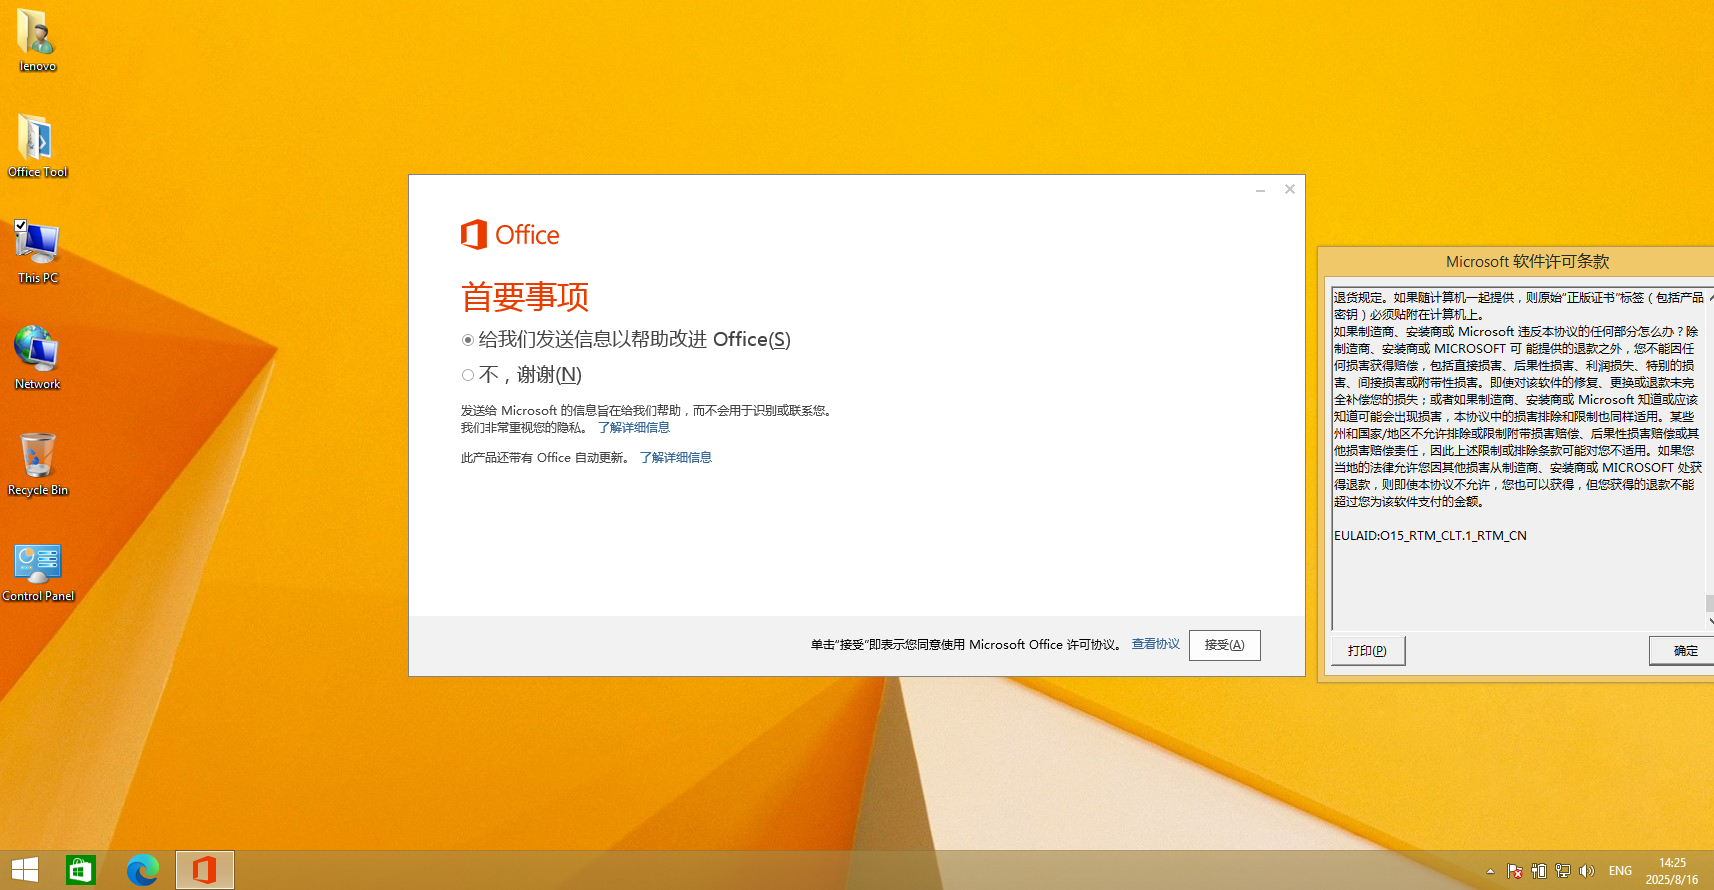Screen dimensions: 1714x890
Task: Launch the Control Panel desktop shortcut
Action: (x=37, y=564)
